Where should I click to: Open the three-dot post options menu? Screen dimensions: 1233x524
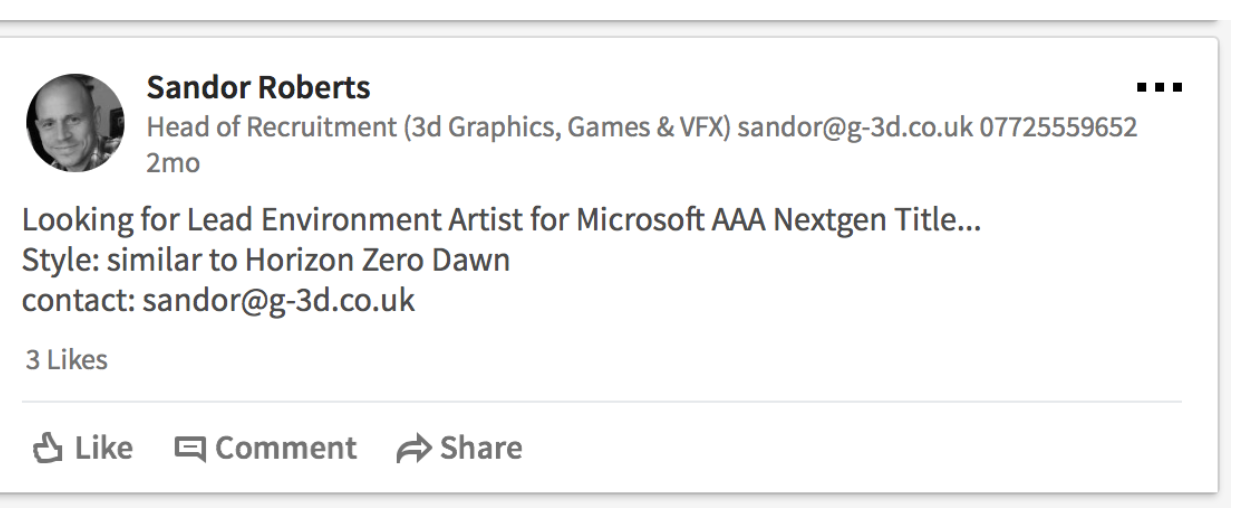[1160, 89]
